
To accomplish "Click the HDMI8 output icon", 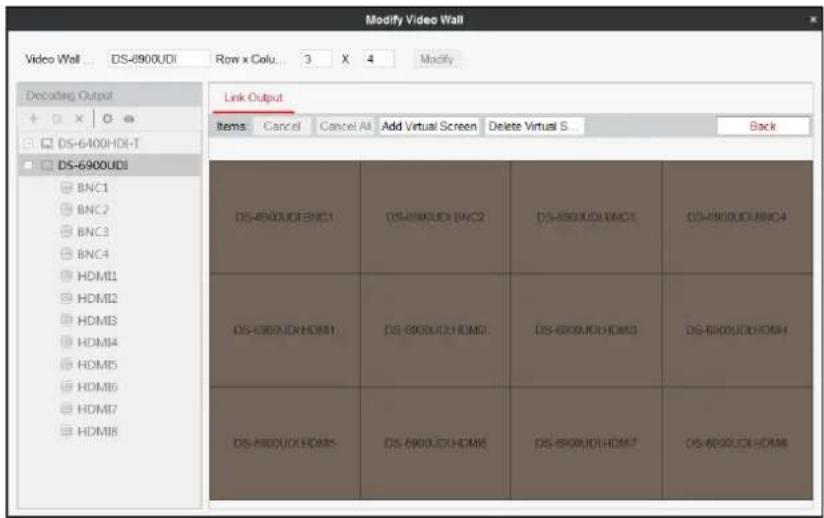I will pyautogui.click(x=66, y=431).
